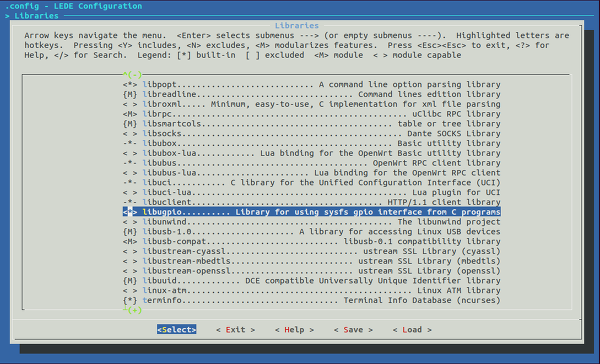Select the libuclient HTTP/1.1 row
This screenshot has width=600, height=364.
point(321,202)
